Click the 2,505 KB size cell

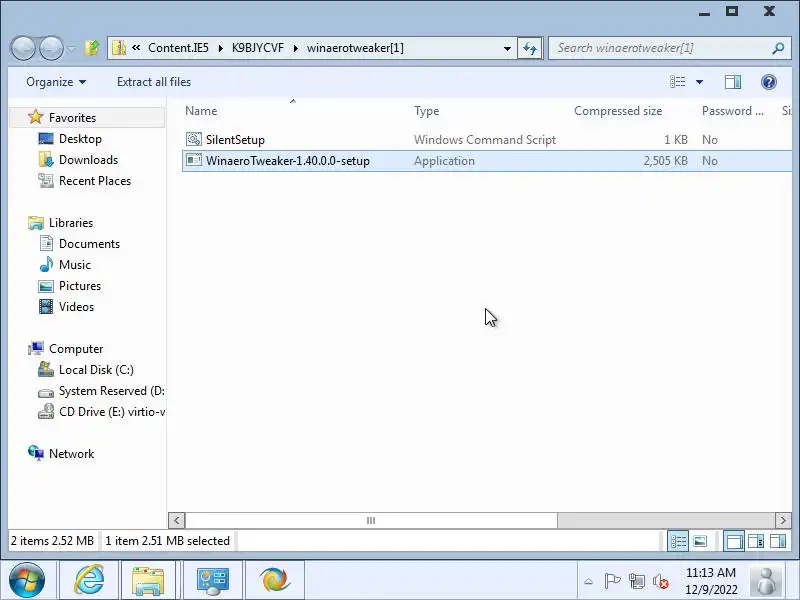coord(665,161)
